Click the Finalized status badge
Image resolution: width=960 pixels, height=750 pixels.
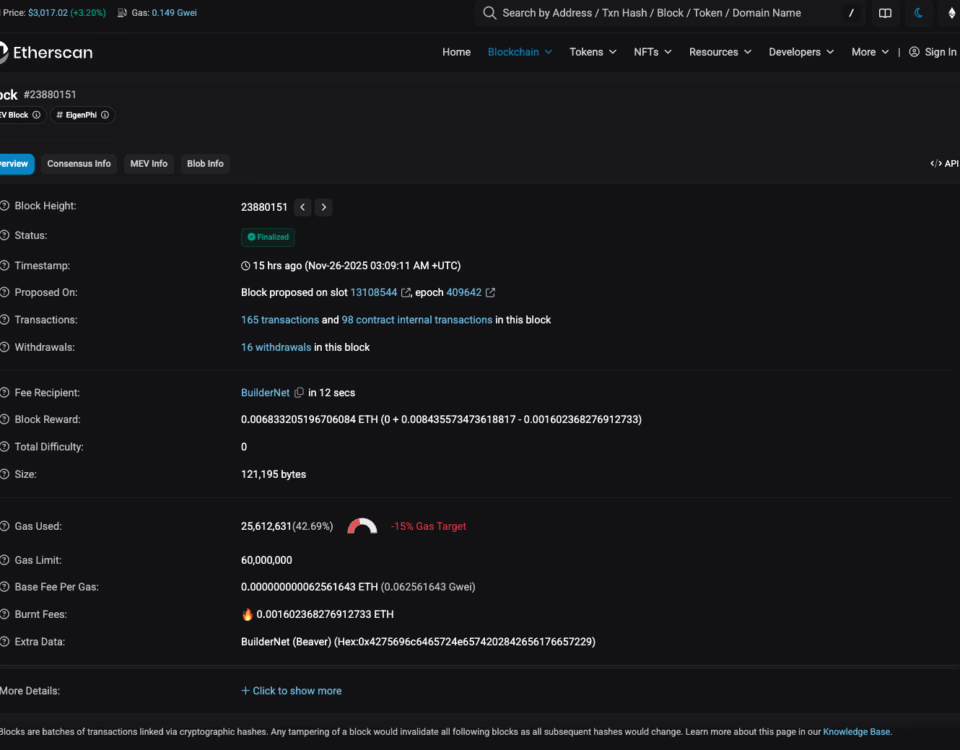(x=267, y=237)
